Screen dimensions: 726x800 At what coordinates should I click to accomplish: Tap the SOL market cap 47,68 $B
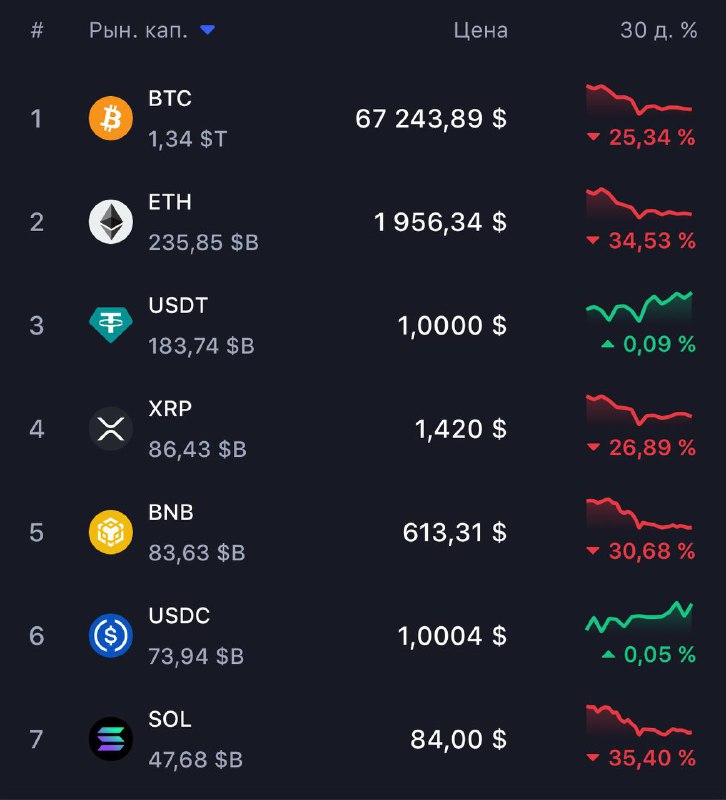click(x=195, y=760)
